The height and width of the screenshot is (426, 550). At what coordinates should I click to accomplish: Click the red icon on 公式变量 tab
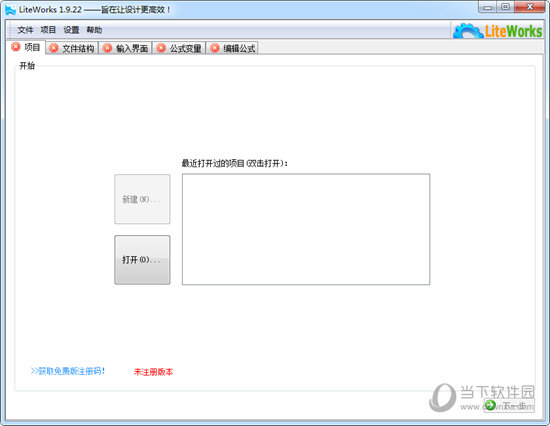[161, 48]
